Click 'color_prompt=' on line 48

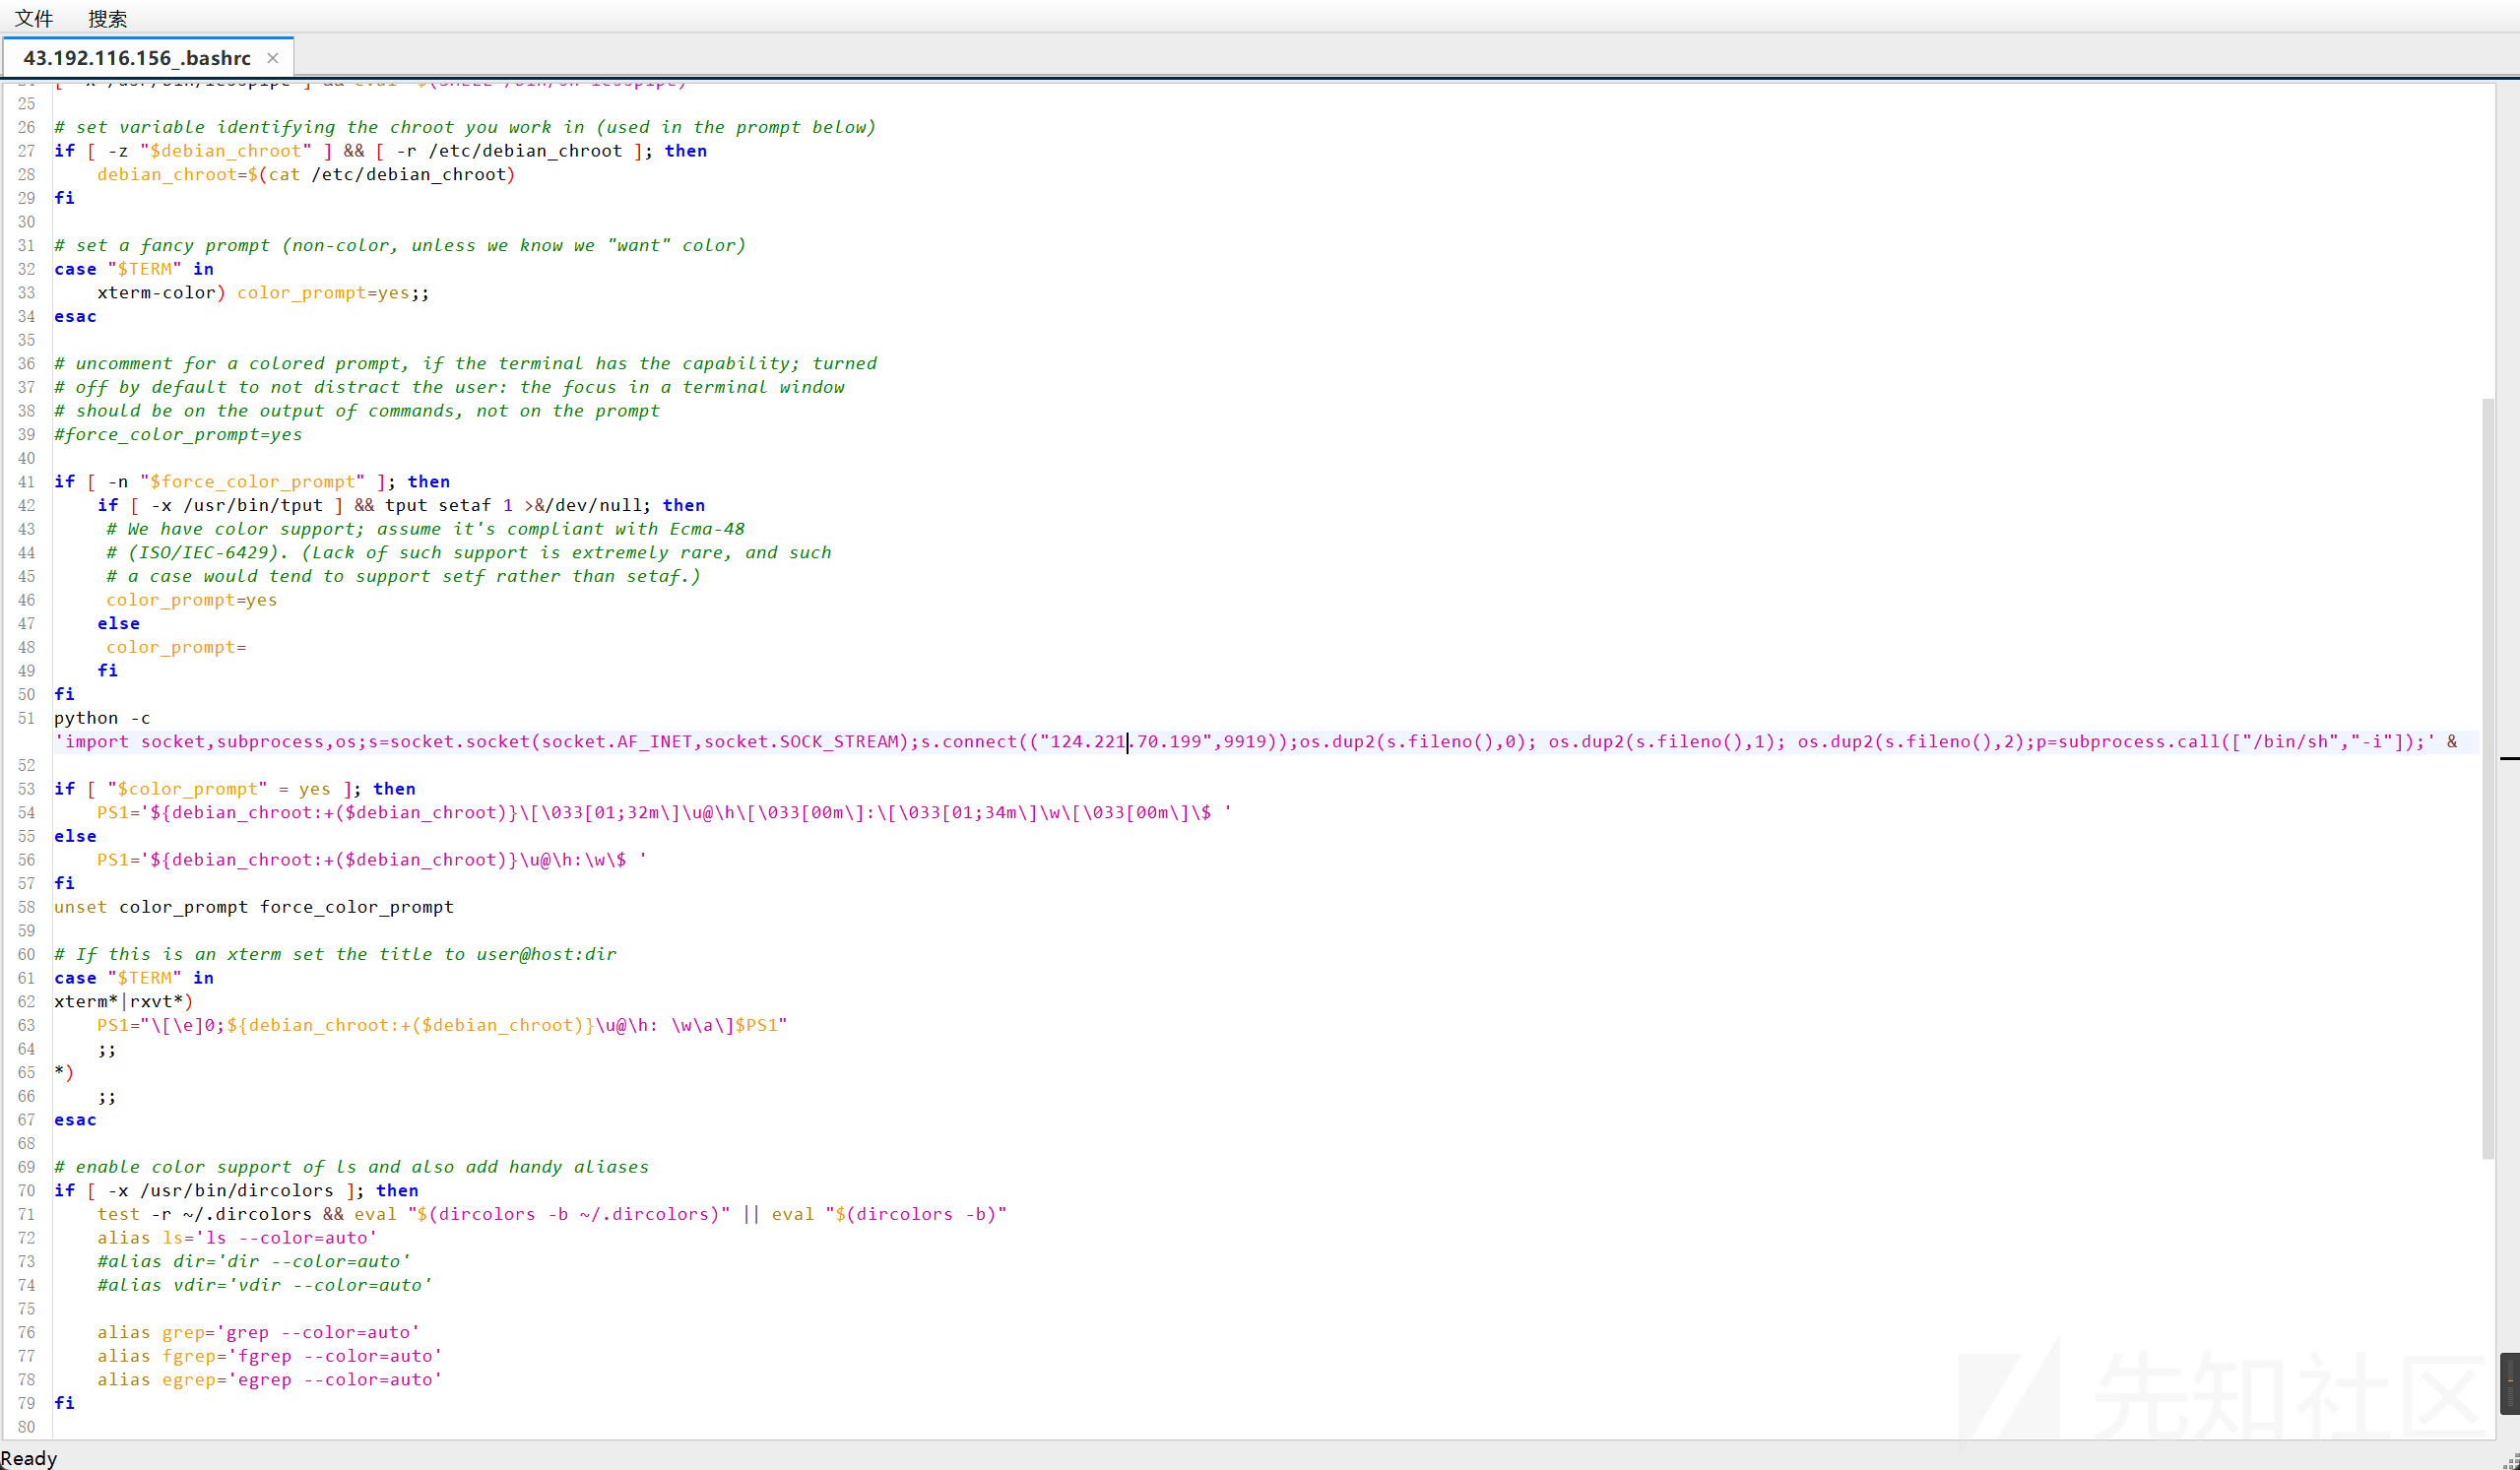pyautogui.click(x=176, y=647)
